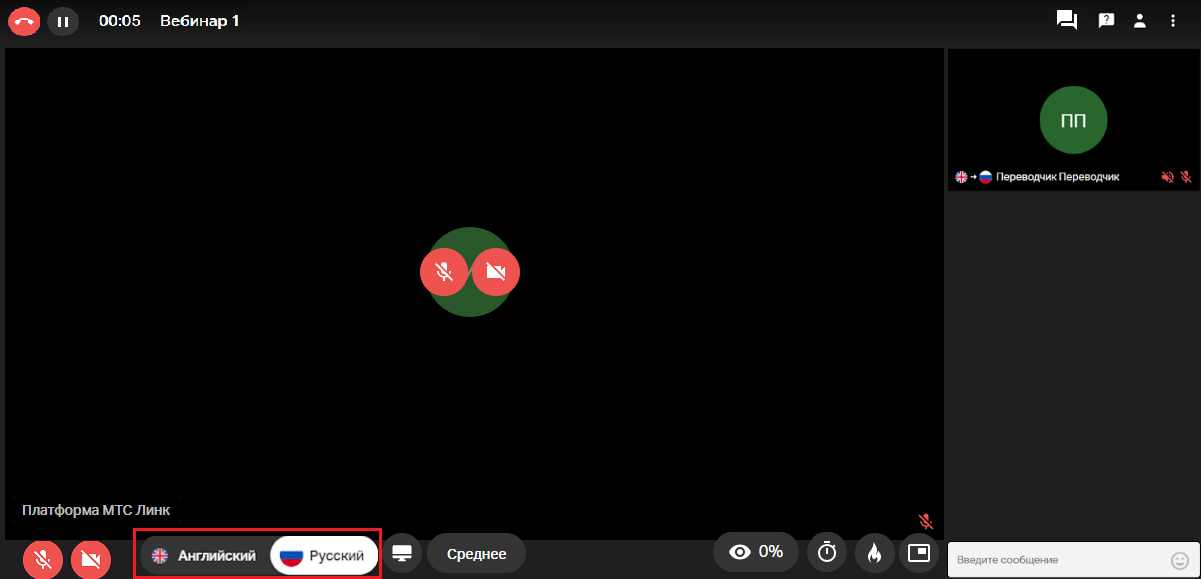Screen dimensions: 1201x579
Task: Click the ПП avatar of Переводчик
Action: pos(1073,120)
